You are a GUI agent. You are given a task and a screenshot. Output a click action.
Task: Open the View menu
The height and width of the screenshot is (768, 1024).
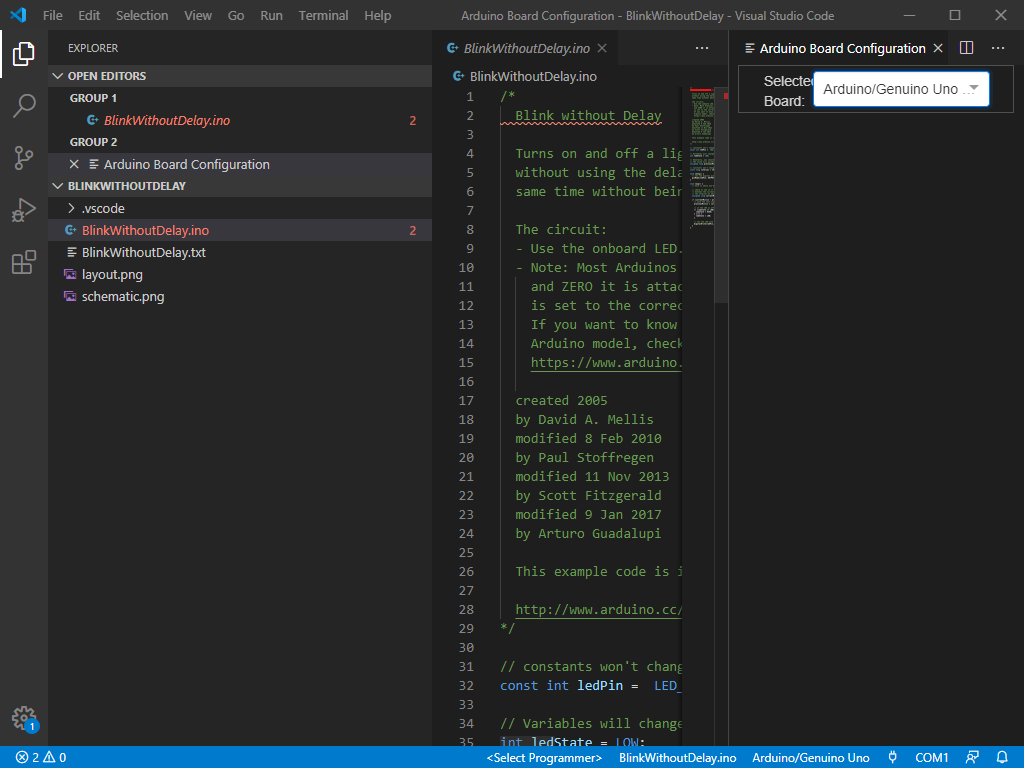(x=198, y=15)
